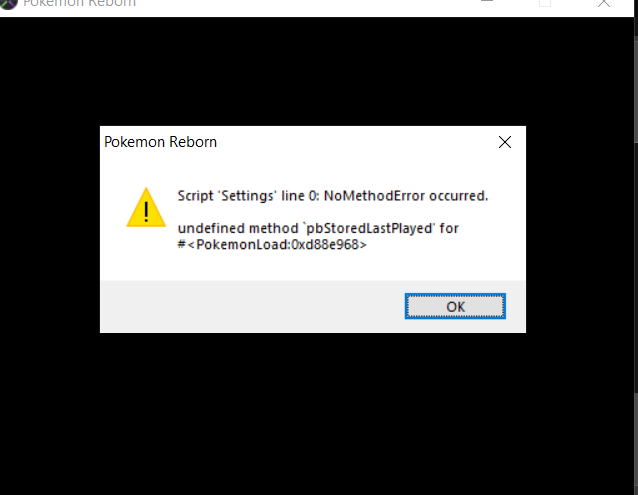This screenshot has height=495, width=638.
Task: Click the word NoMethodError in the message
Action: [x=374, y=196]
